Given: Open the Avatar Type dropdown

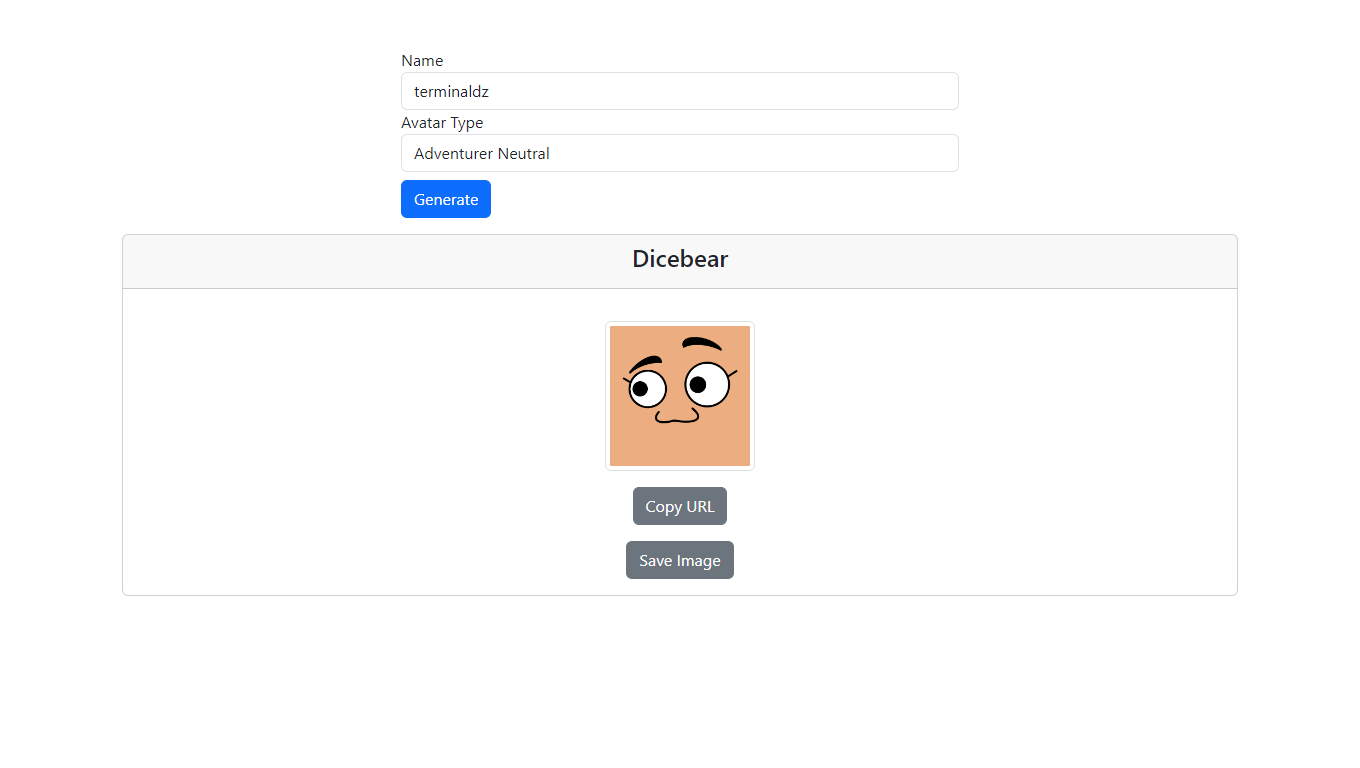Looking at the screenshot, I should 680,153.
